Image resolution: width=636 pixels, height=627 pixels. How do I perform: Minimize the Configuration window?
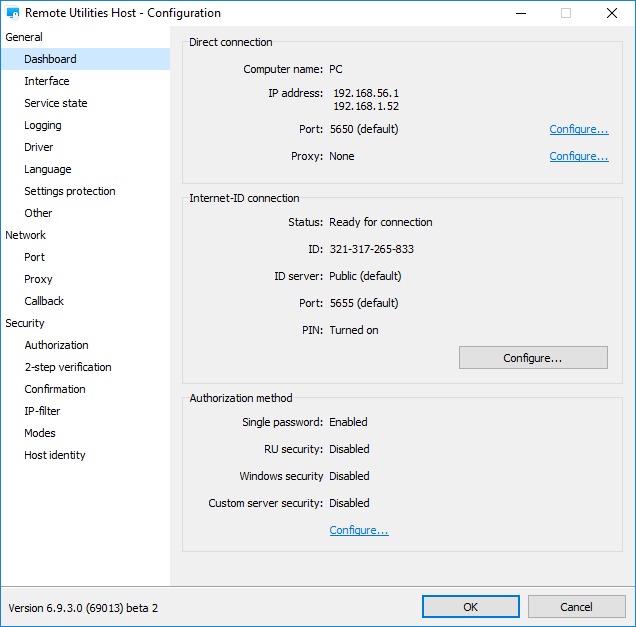pyautogui.click(x=521, y=13)
